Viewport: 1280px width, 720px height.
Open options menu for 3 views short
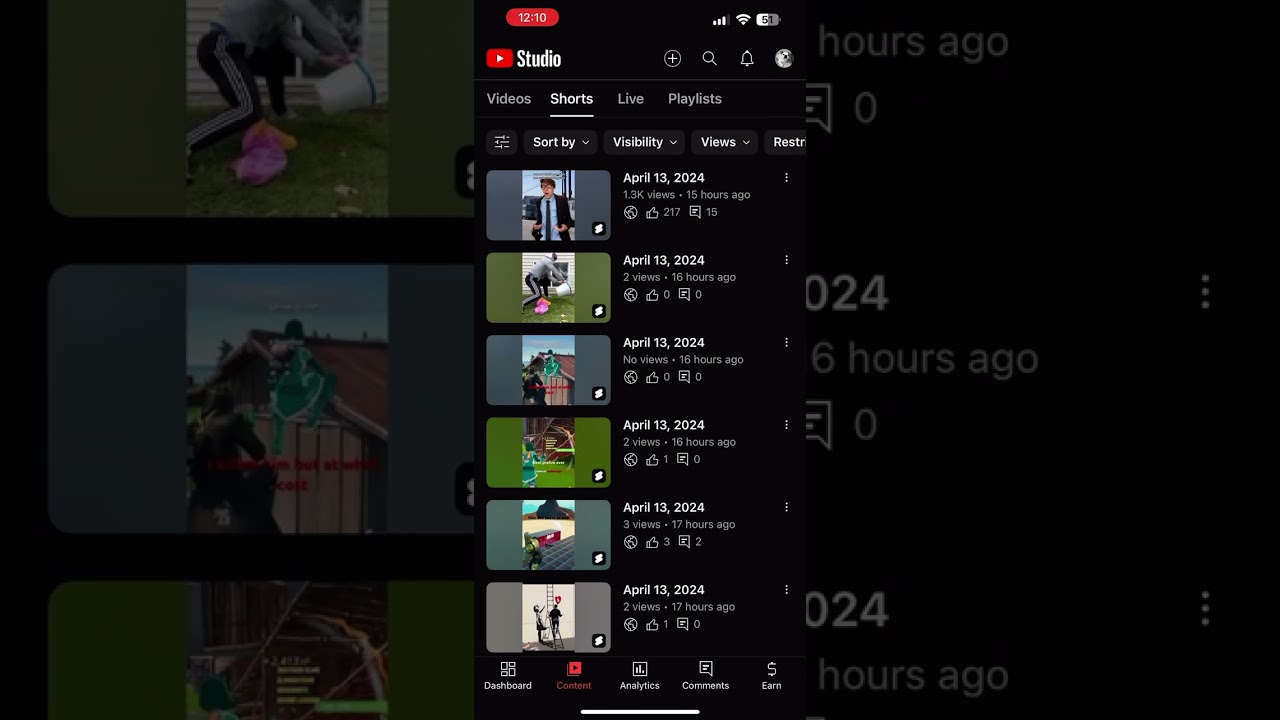coord(786,508)
